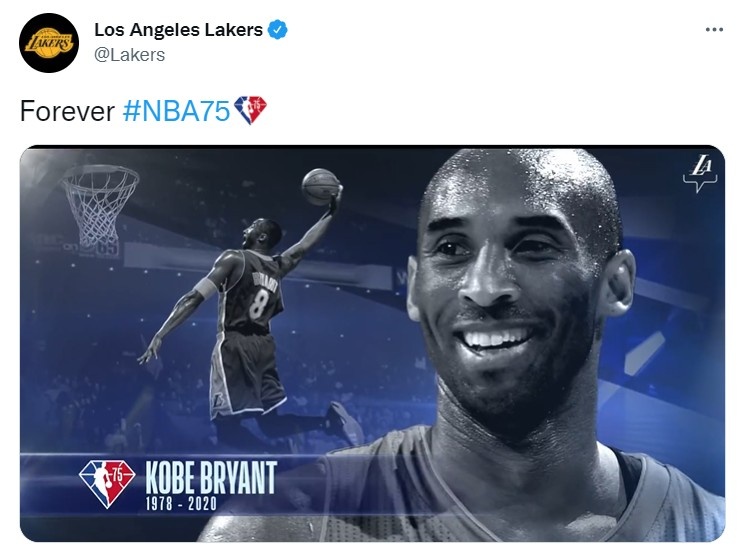
Task: Open the three-dot more options menu
Action: click(x=714, y=30)
